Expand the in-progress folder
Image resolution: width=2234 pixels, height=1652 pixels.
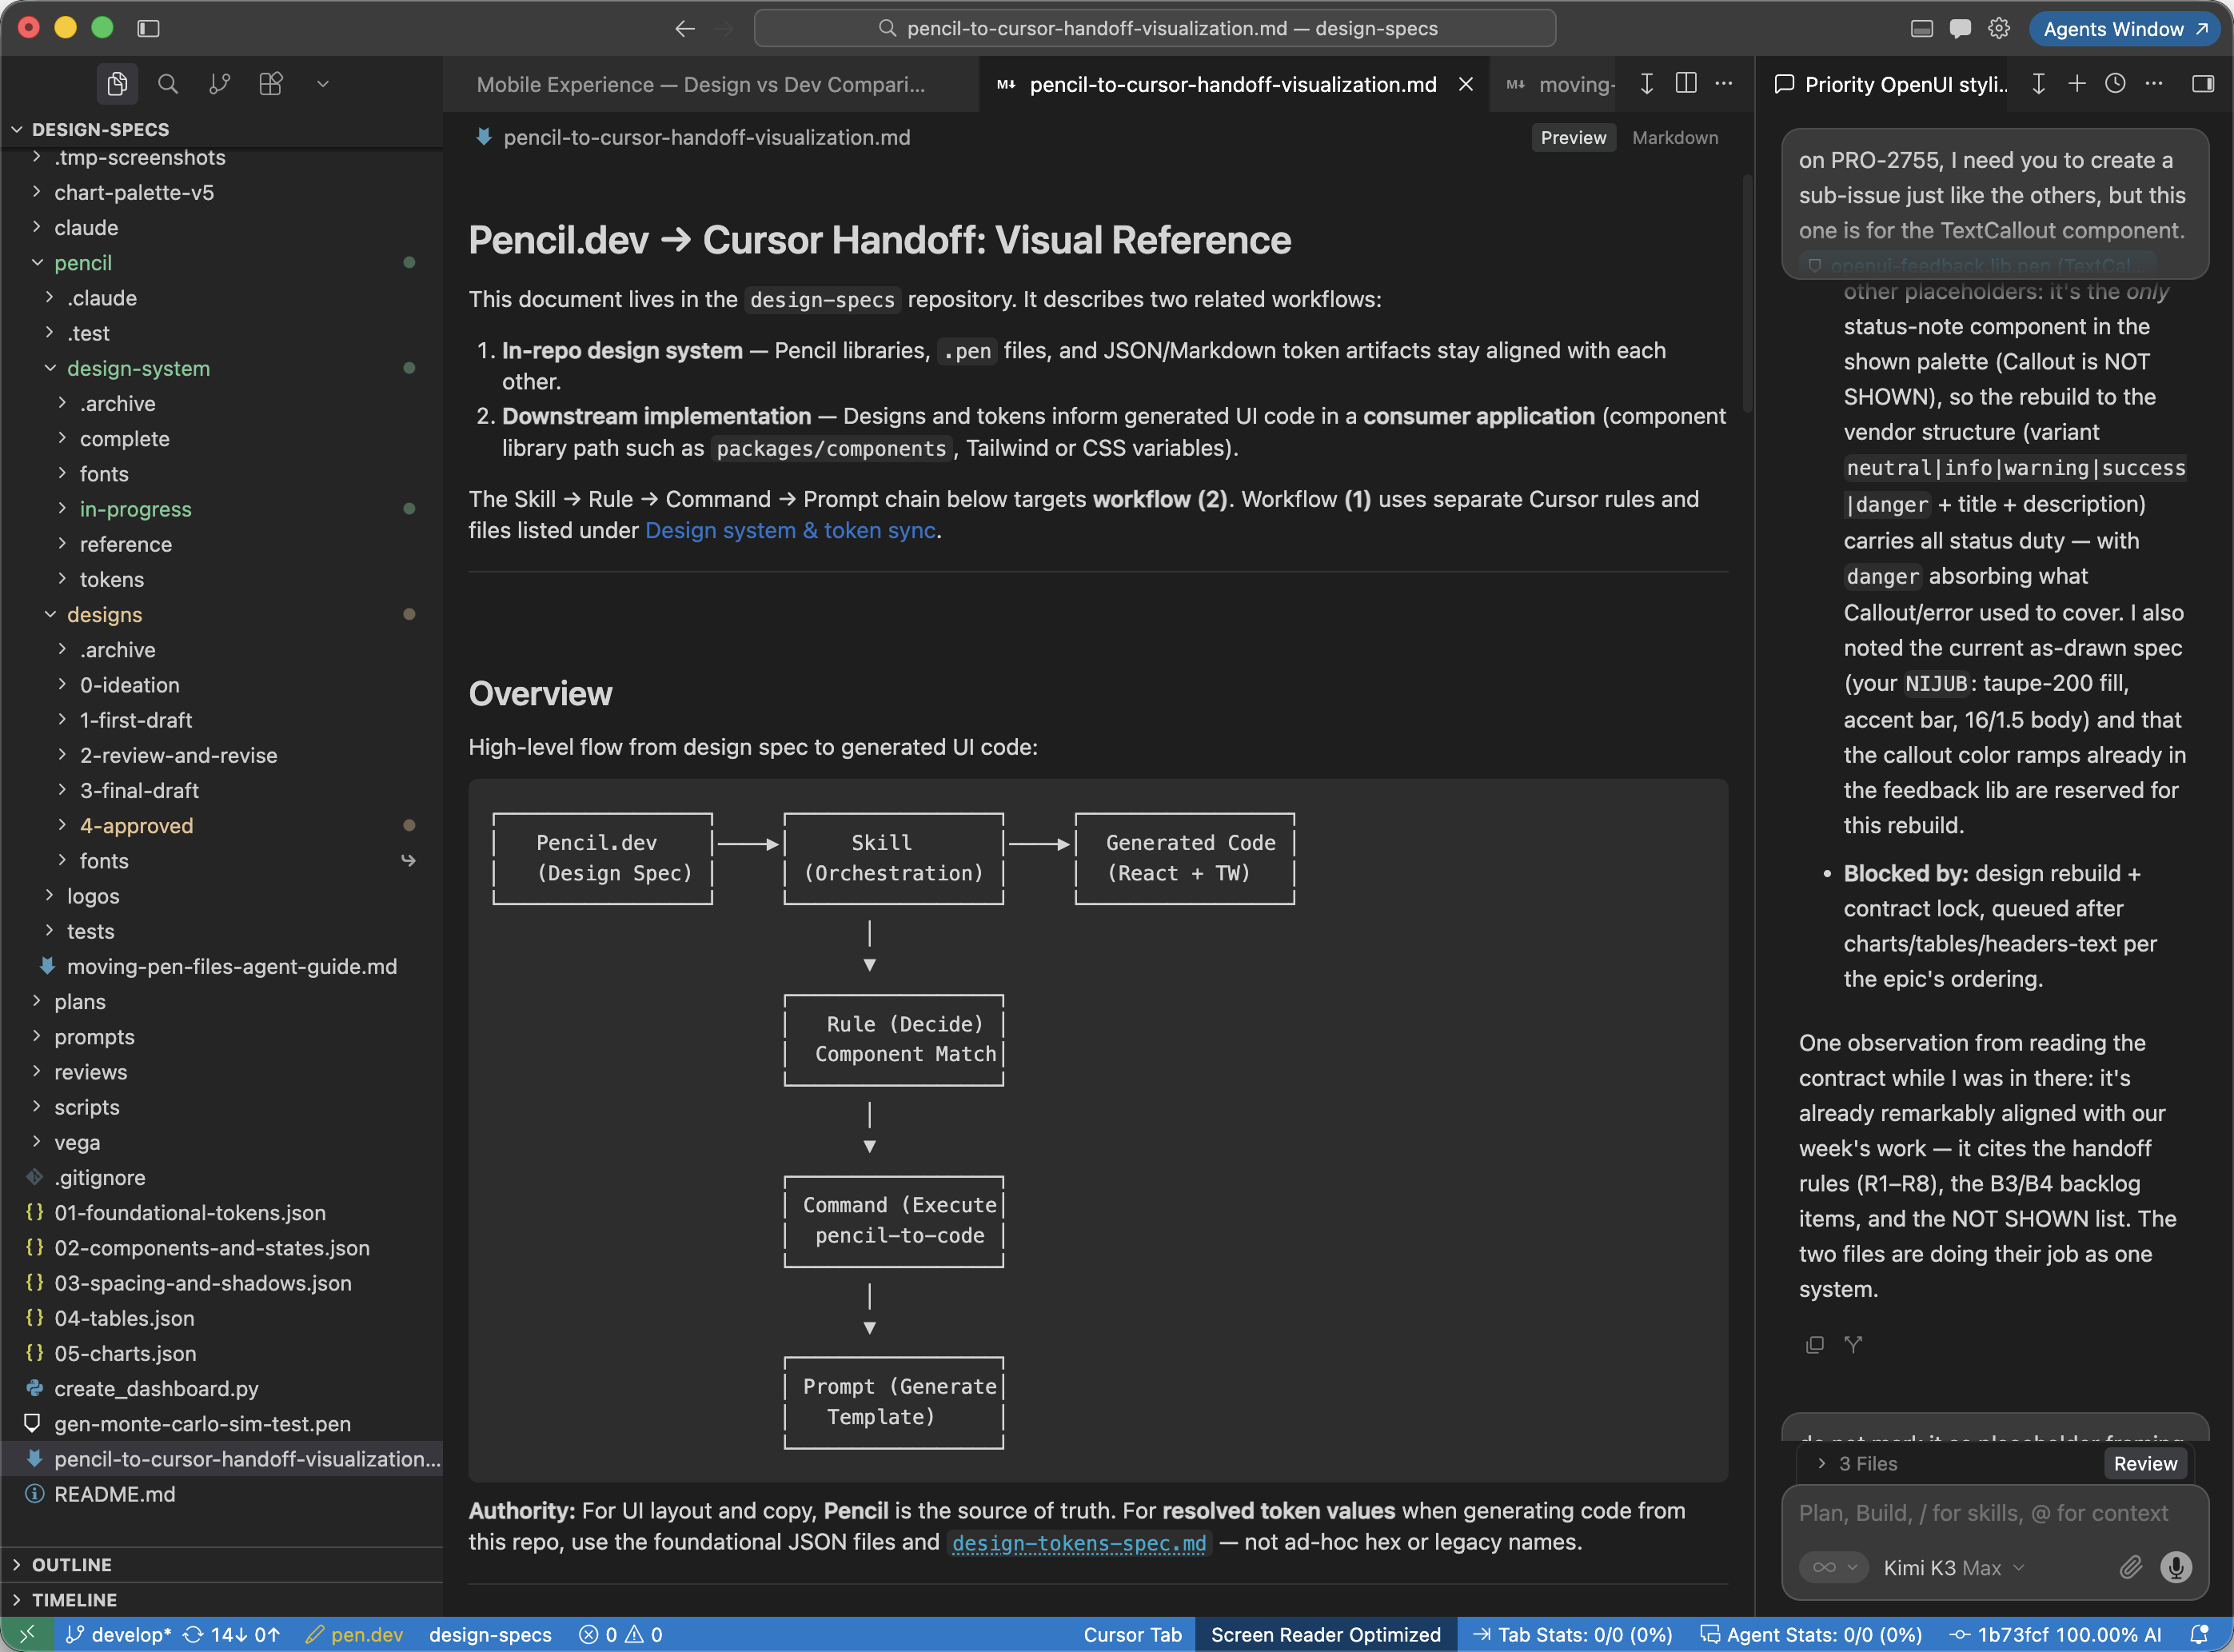222,509
